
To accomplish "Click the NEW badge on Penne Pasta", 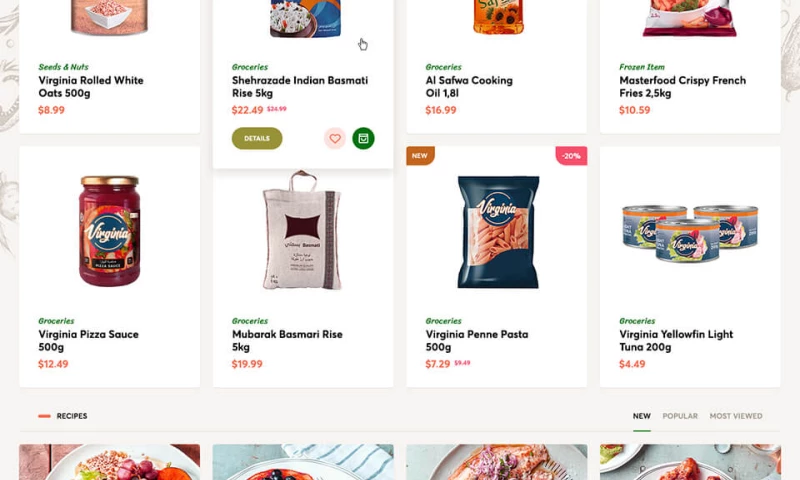I will 420,156.
